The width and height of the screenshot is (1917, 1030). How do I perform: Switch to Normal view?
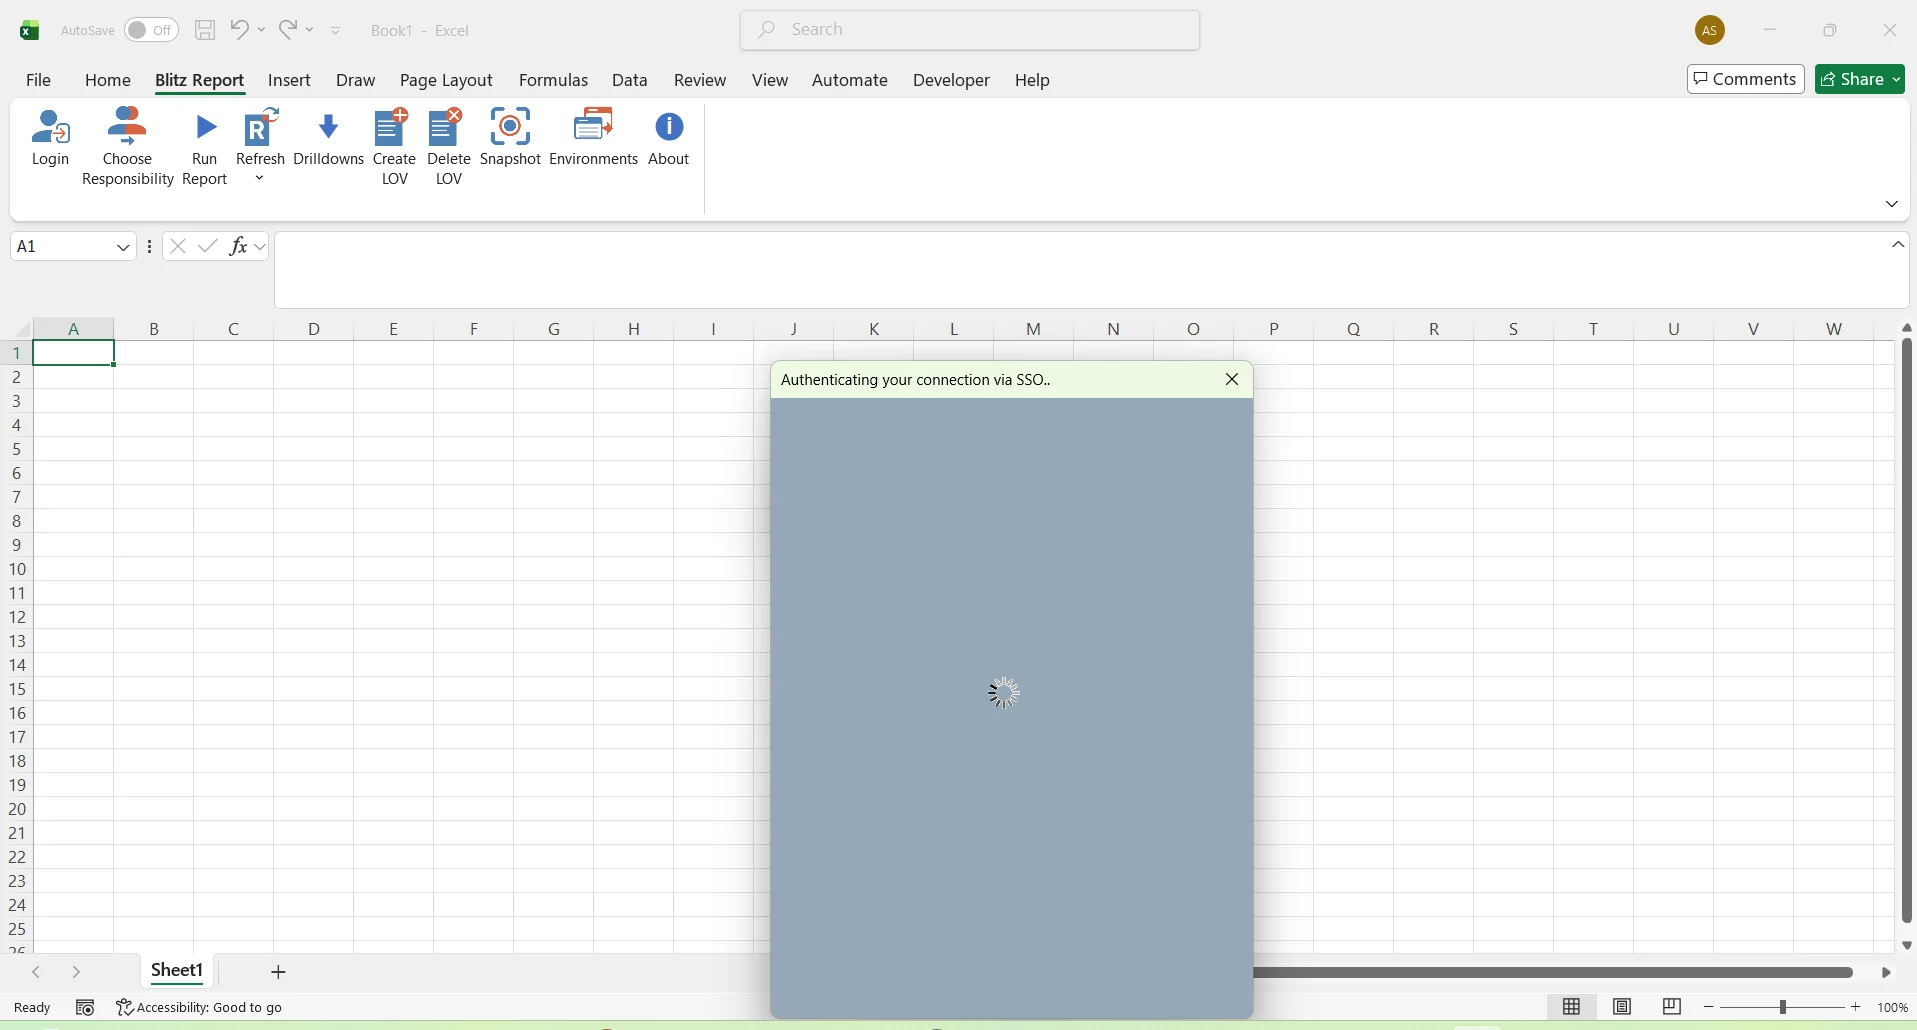pos(1572,1007)
